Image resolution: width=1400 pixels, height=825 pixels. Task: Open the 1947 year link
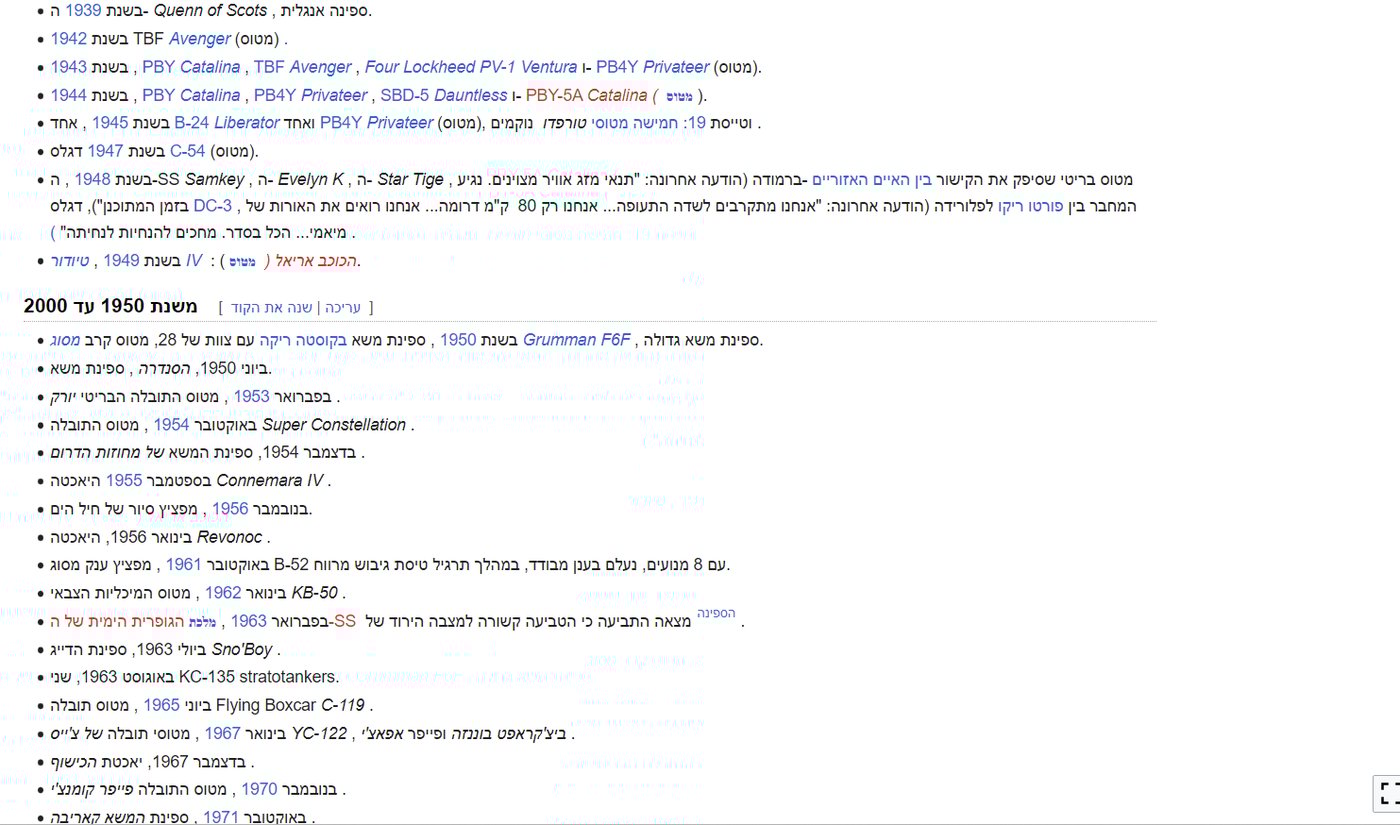point(105,151)
